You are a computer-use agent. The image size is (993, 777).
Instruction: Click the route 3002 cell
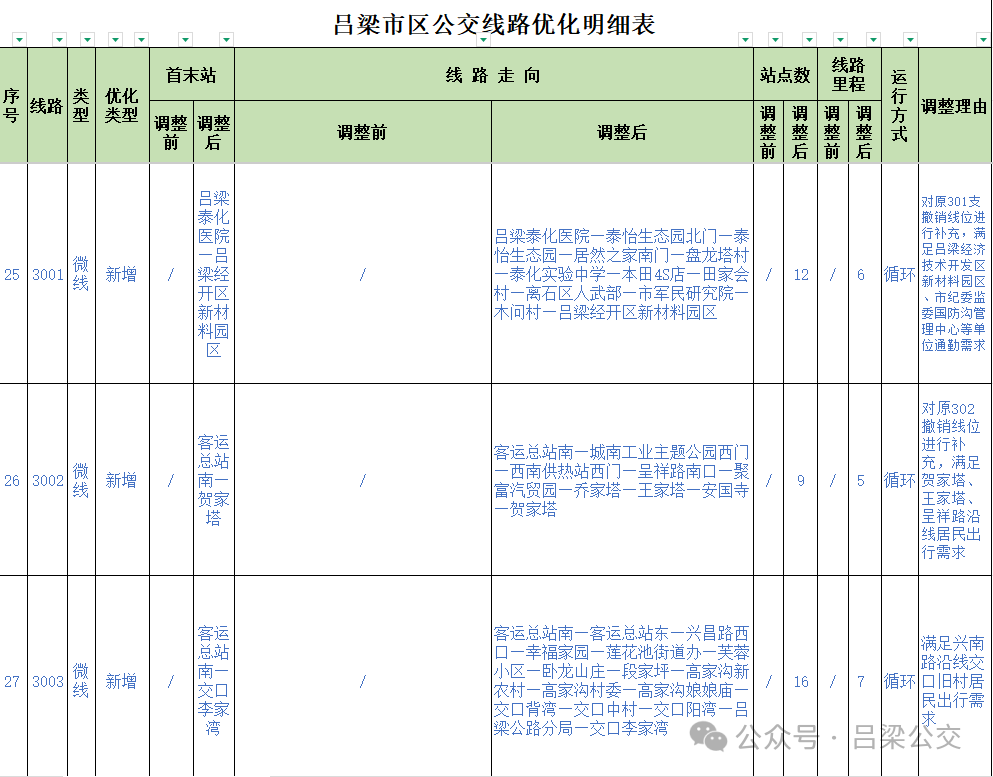point(48,481)
